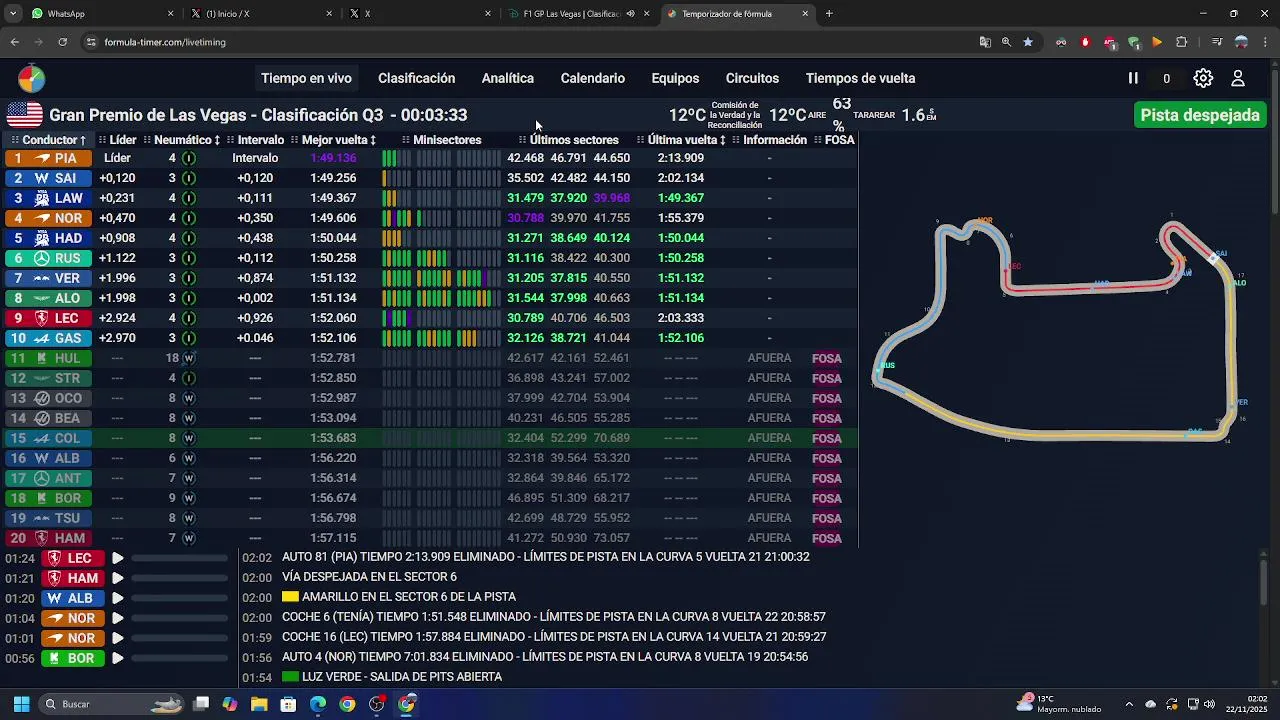Click the Formula Timer logo
1280x720 pixels.
coord(31,78)
